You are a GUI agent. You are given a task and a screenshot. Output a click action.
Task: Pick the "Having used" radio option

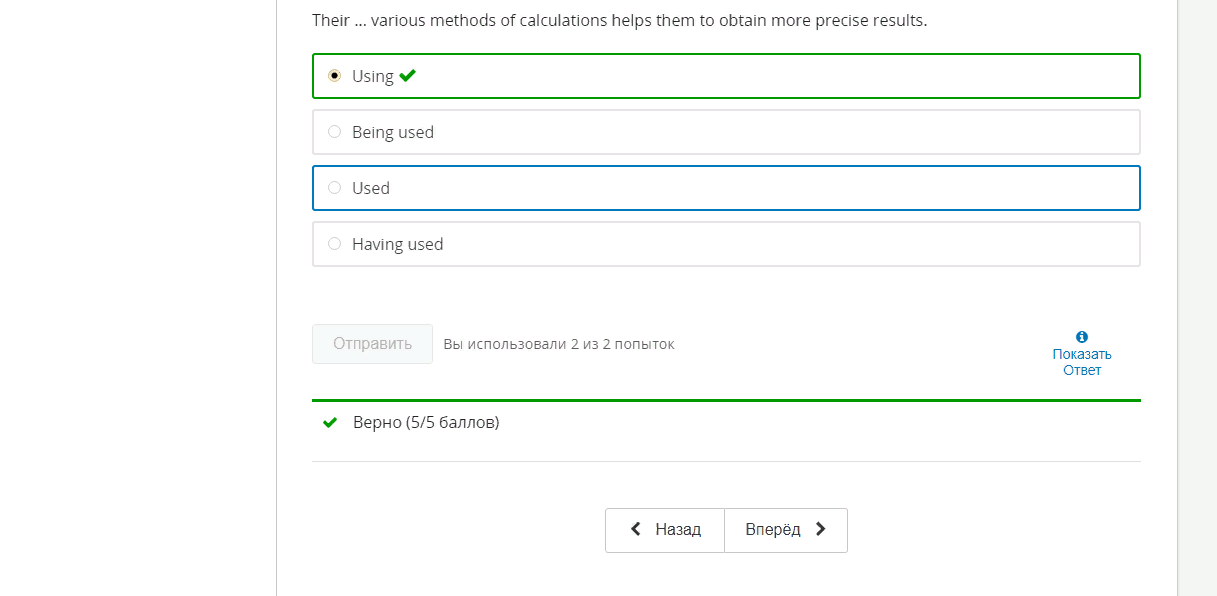(x=334, y=243)
